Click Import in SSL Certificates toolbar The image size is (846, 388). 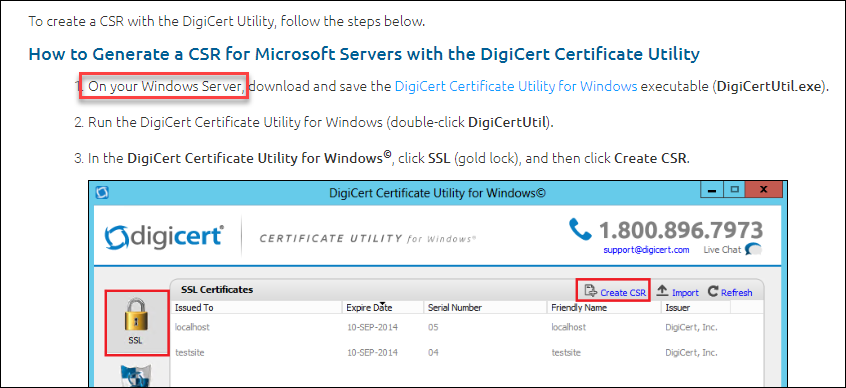tap(677, 292)
